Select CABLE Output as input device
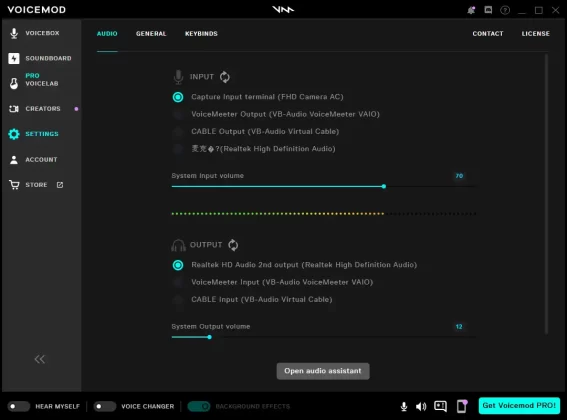567x420 pixels. [256, 131]
